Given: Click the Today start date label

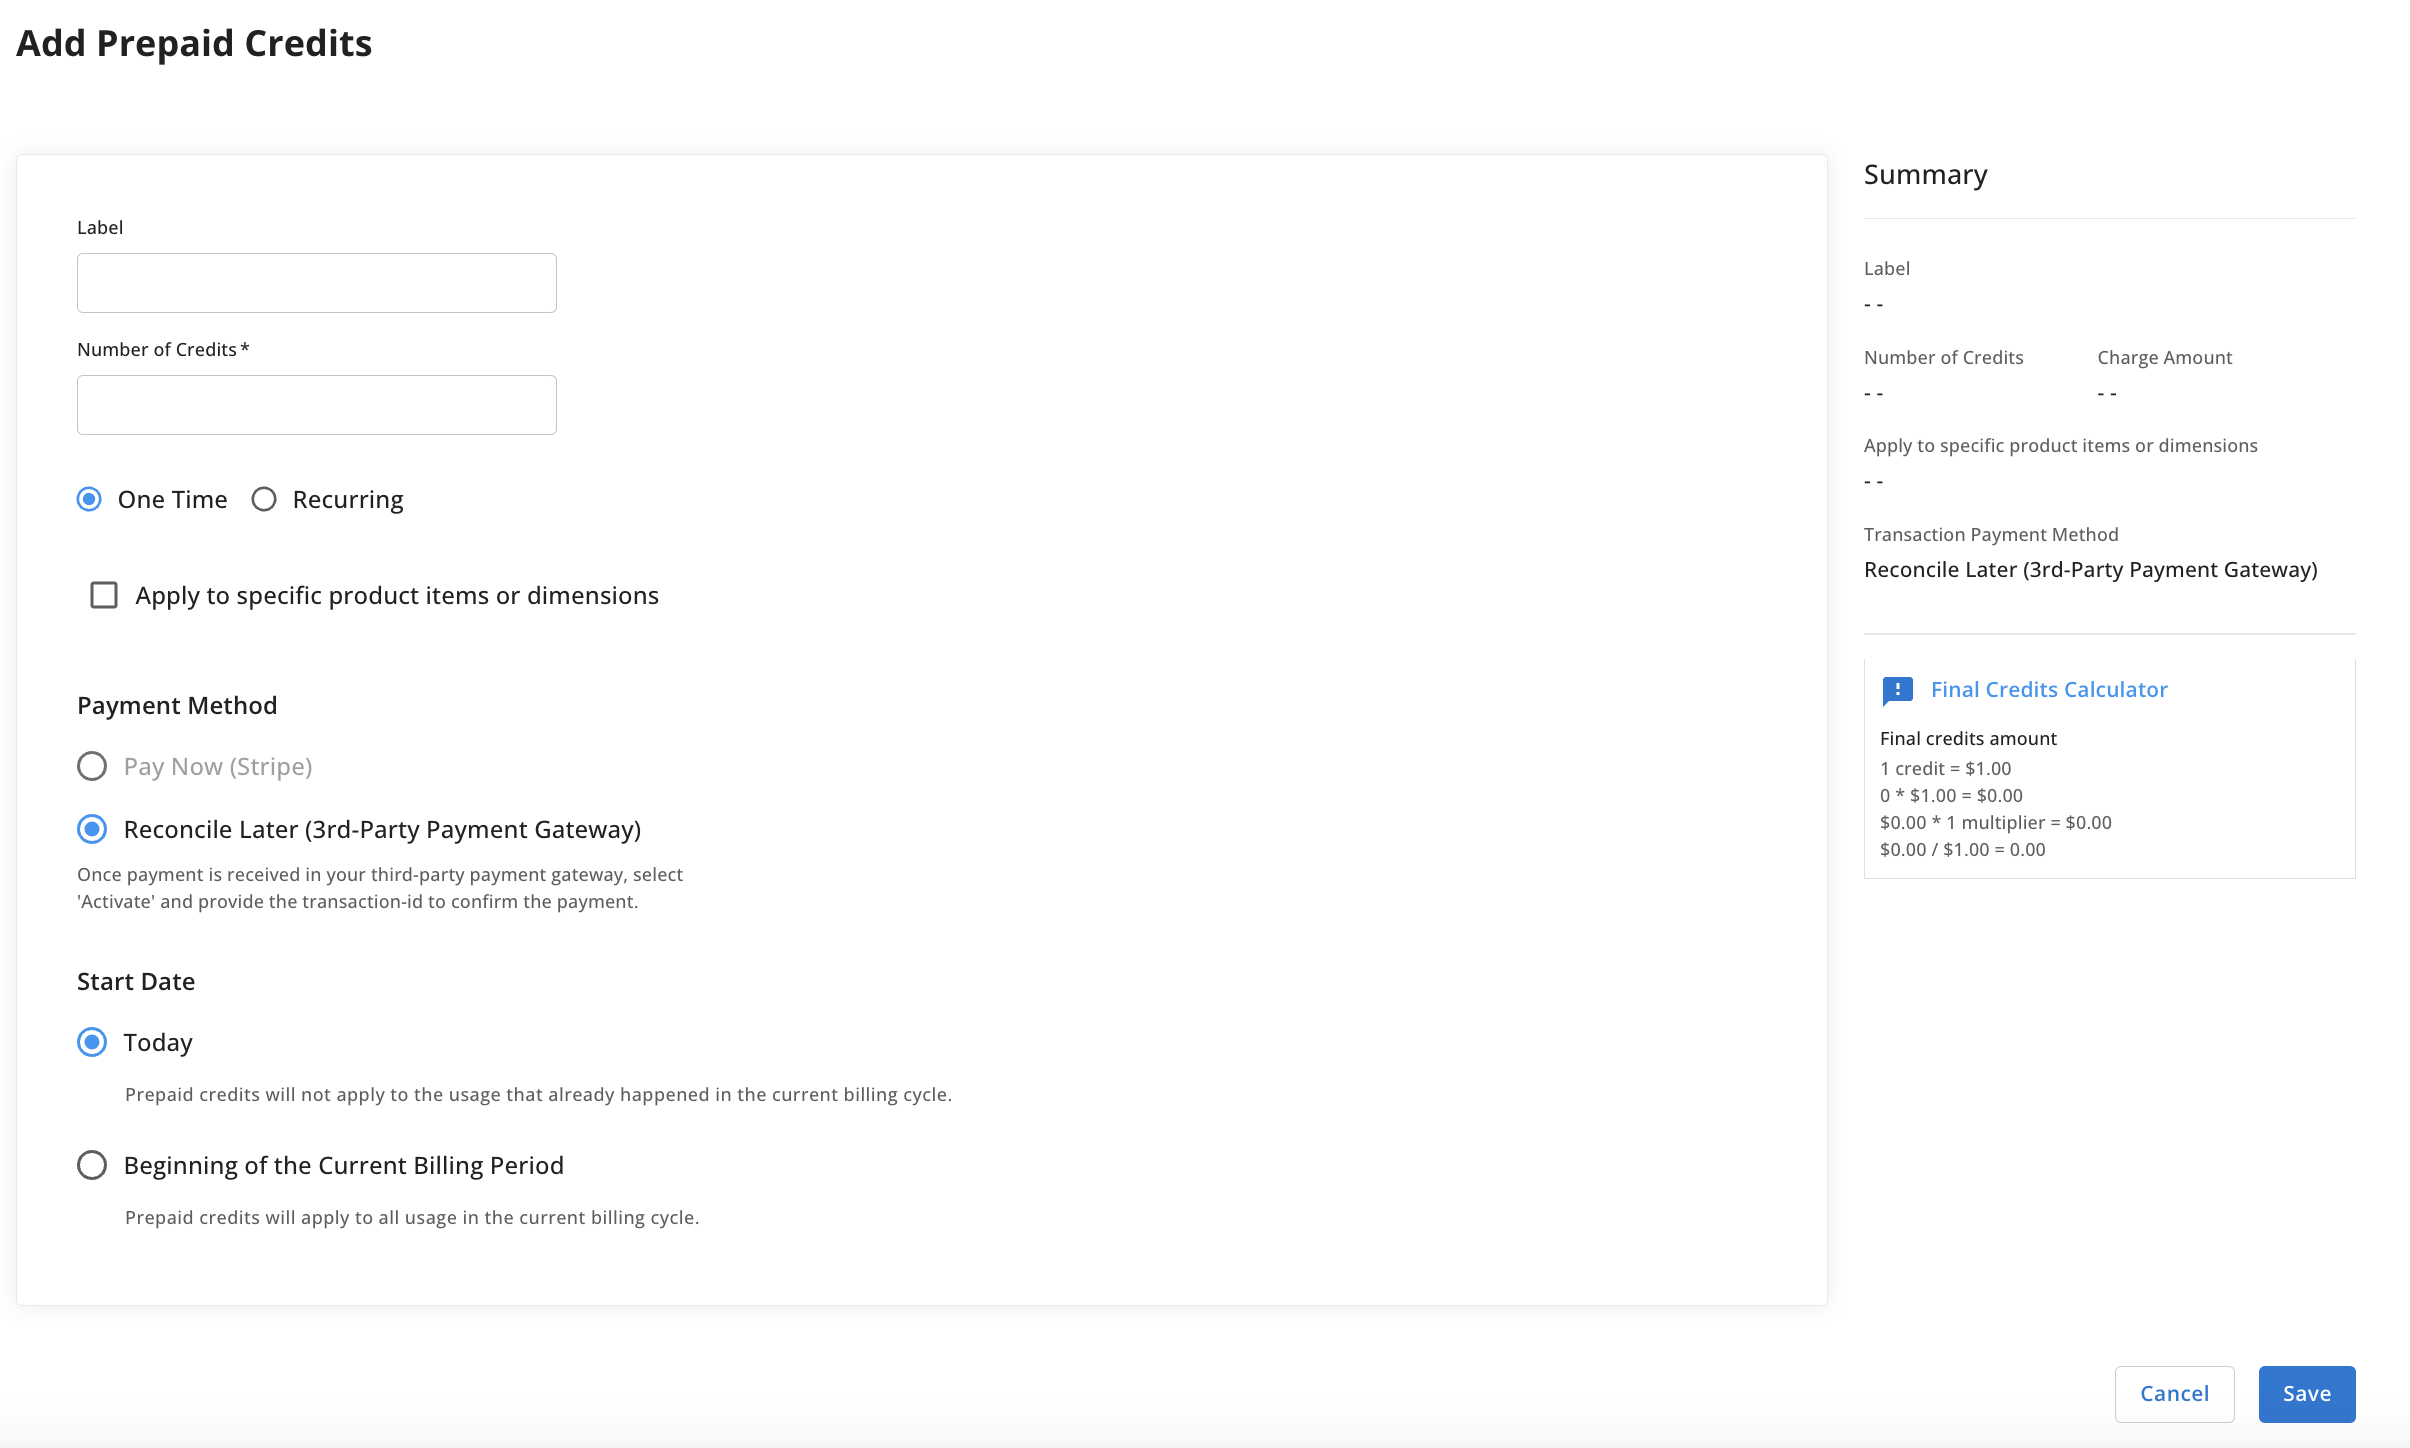Looking at the screenshot, I should [x=158, y=1042].
